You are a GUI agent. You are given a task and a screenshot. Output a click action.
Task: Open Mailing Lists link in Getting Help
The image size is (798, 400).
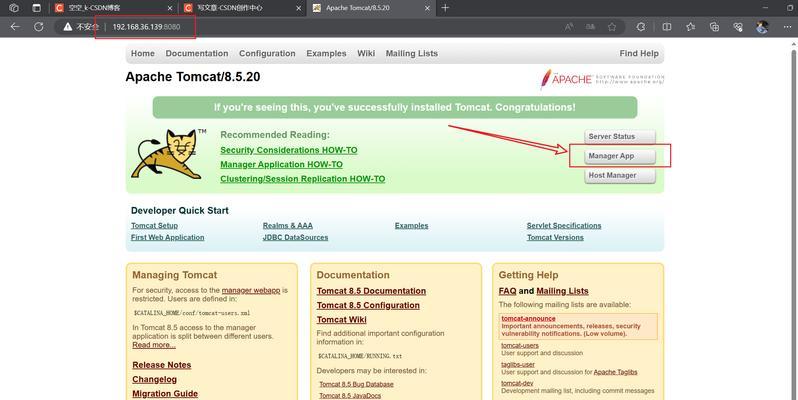[562, 291]
